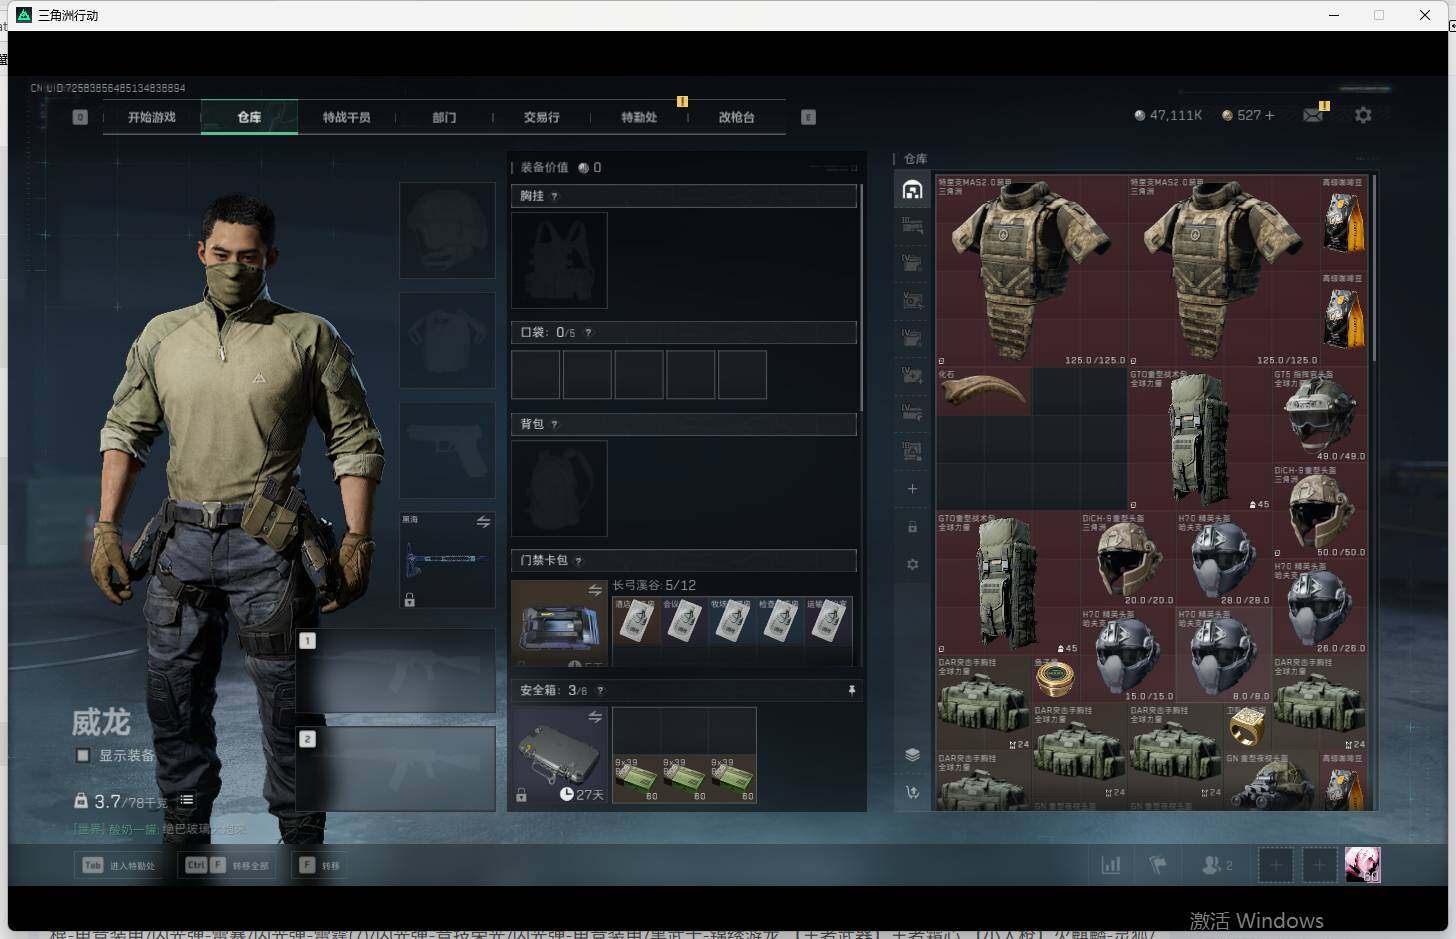This screenshot has width=1456, height=939.
Task: Switch to the 部门 tab
Action: pos(444,117)
